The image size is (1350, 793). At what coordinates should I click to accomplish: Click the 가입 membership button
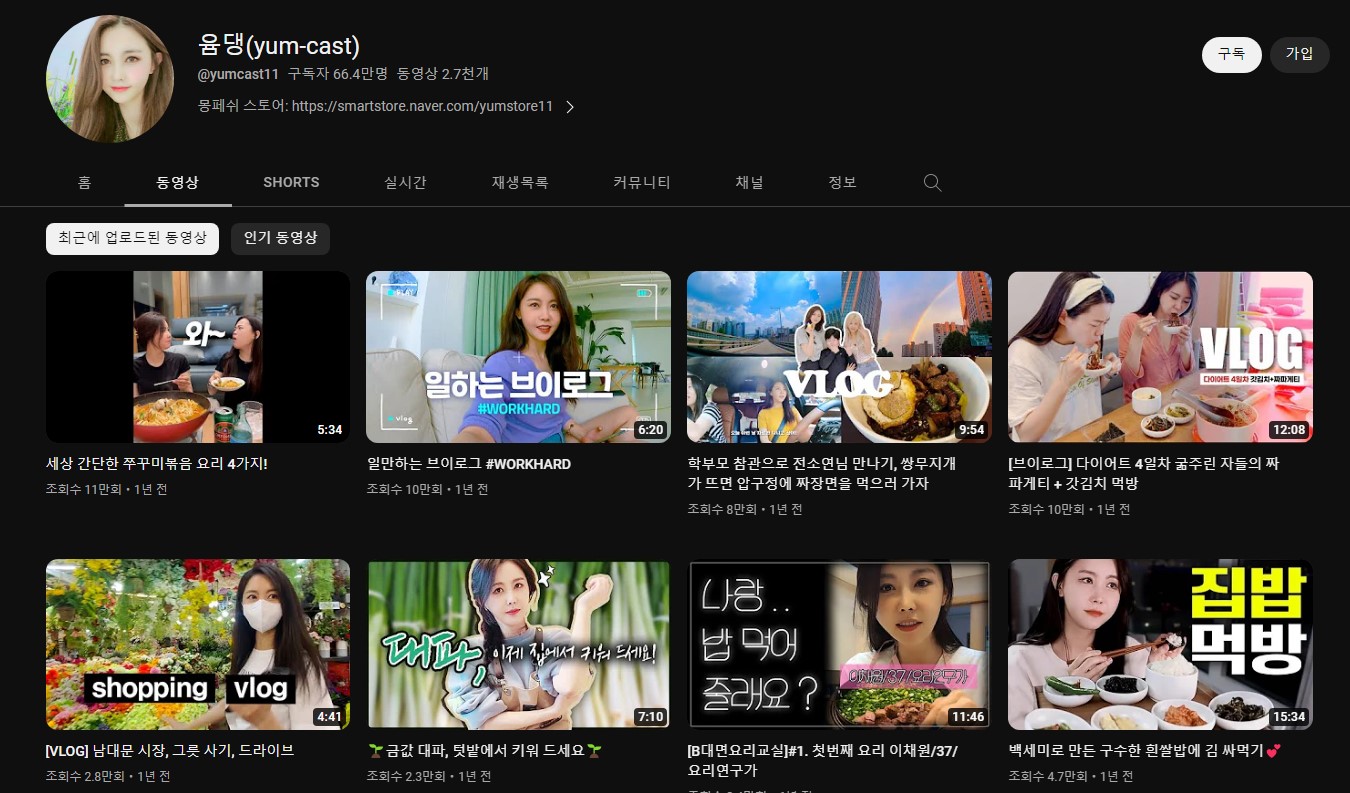[1299, 55]
